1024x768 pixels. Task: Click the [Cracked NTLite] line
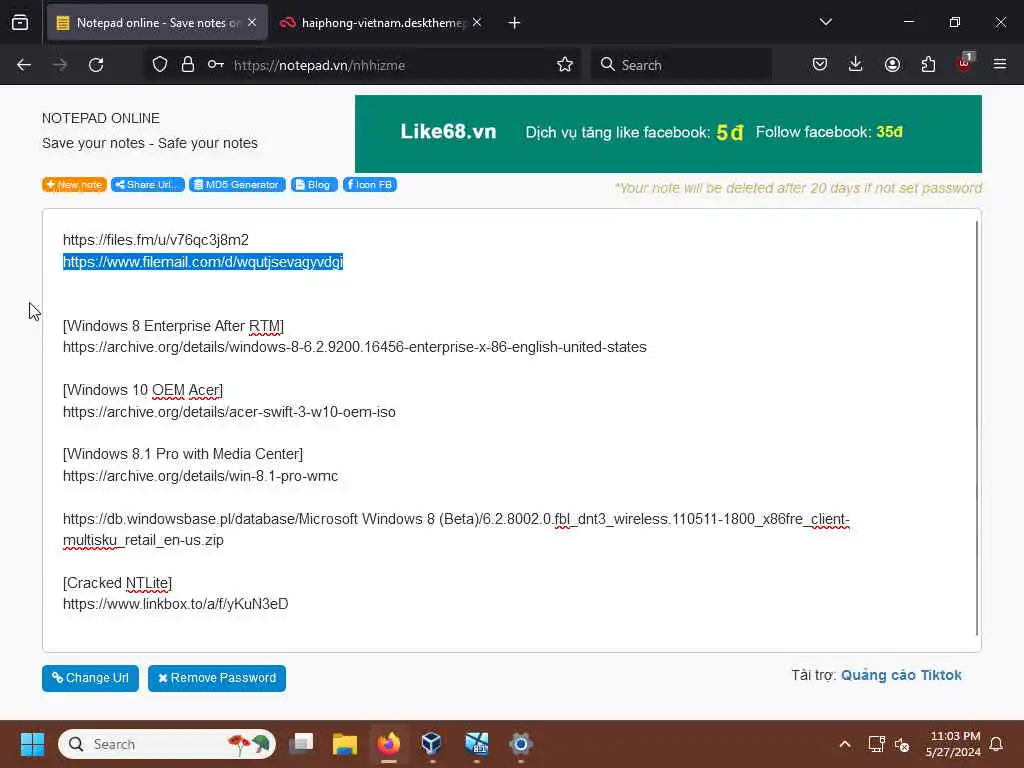118,583
